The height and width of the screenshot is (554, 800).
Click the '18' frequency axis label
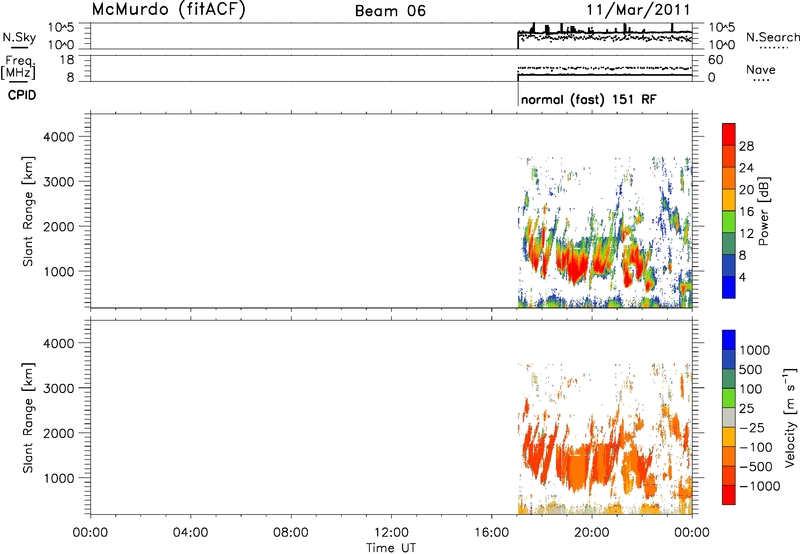67,60
